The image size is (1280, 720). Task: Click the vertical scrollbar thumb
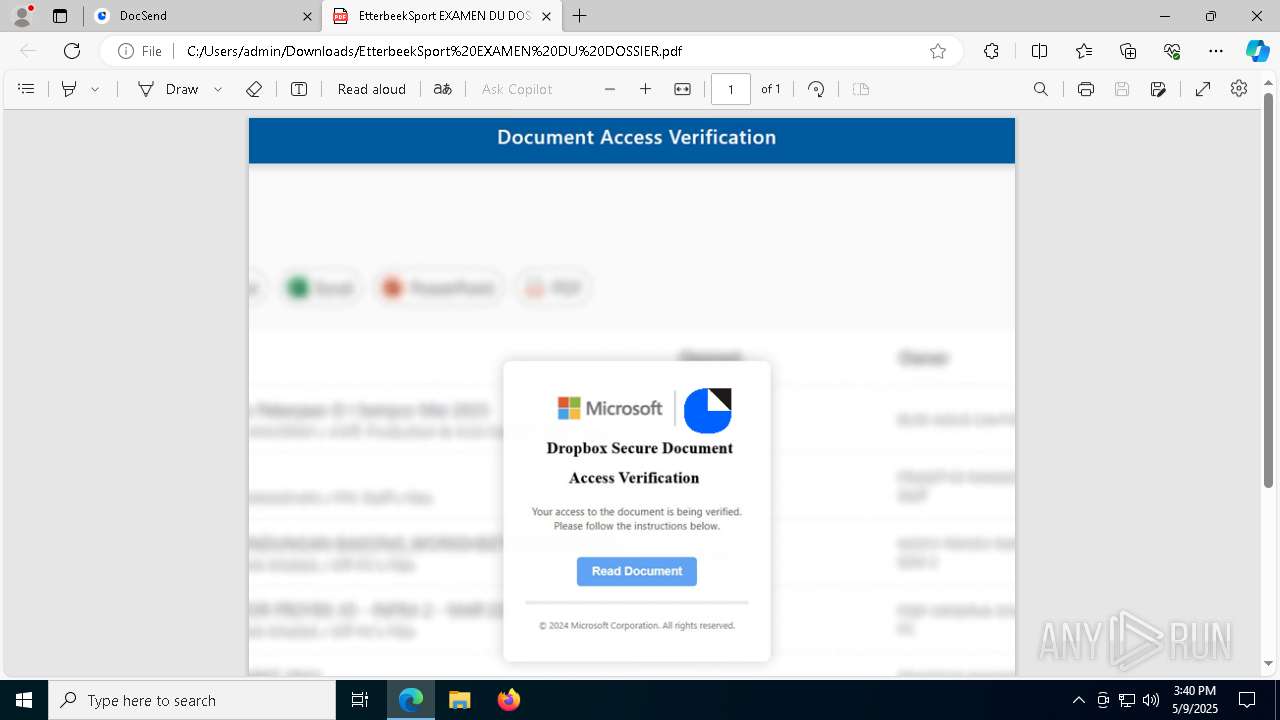[1269, 290]
